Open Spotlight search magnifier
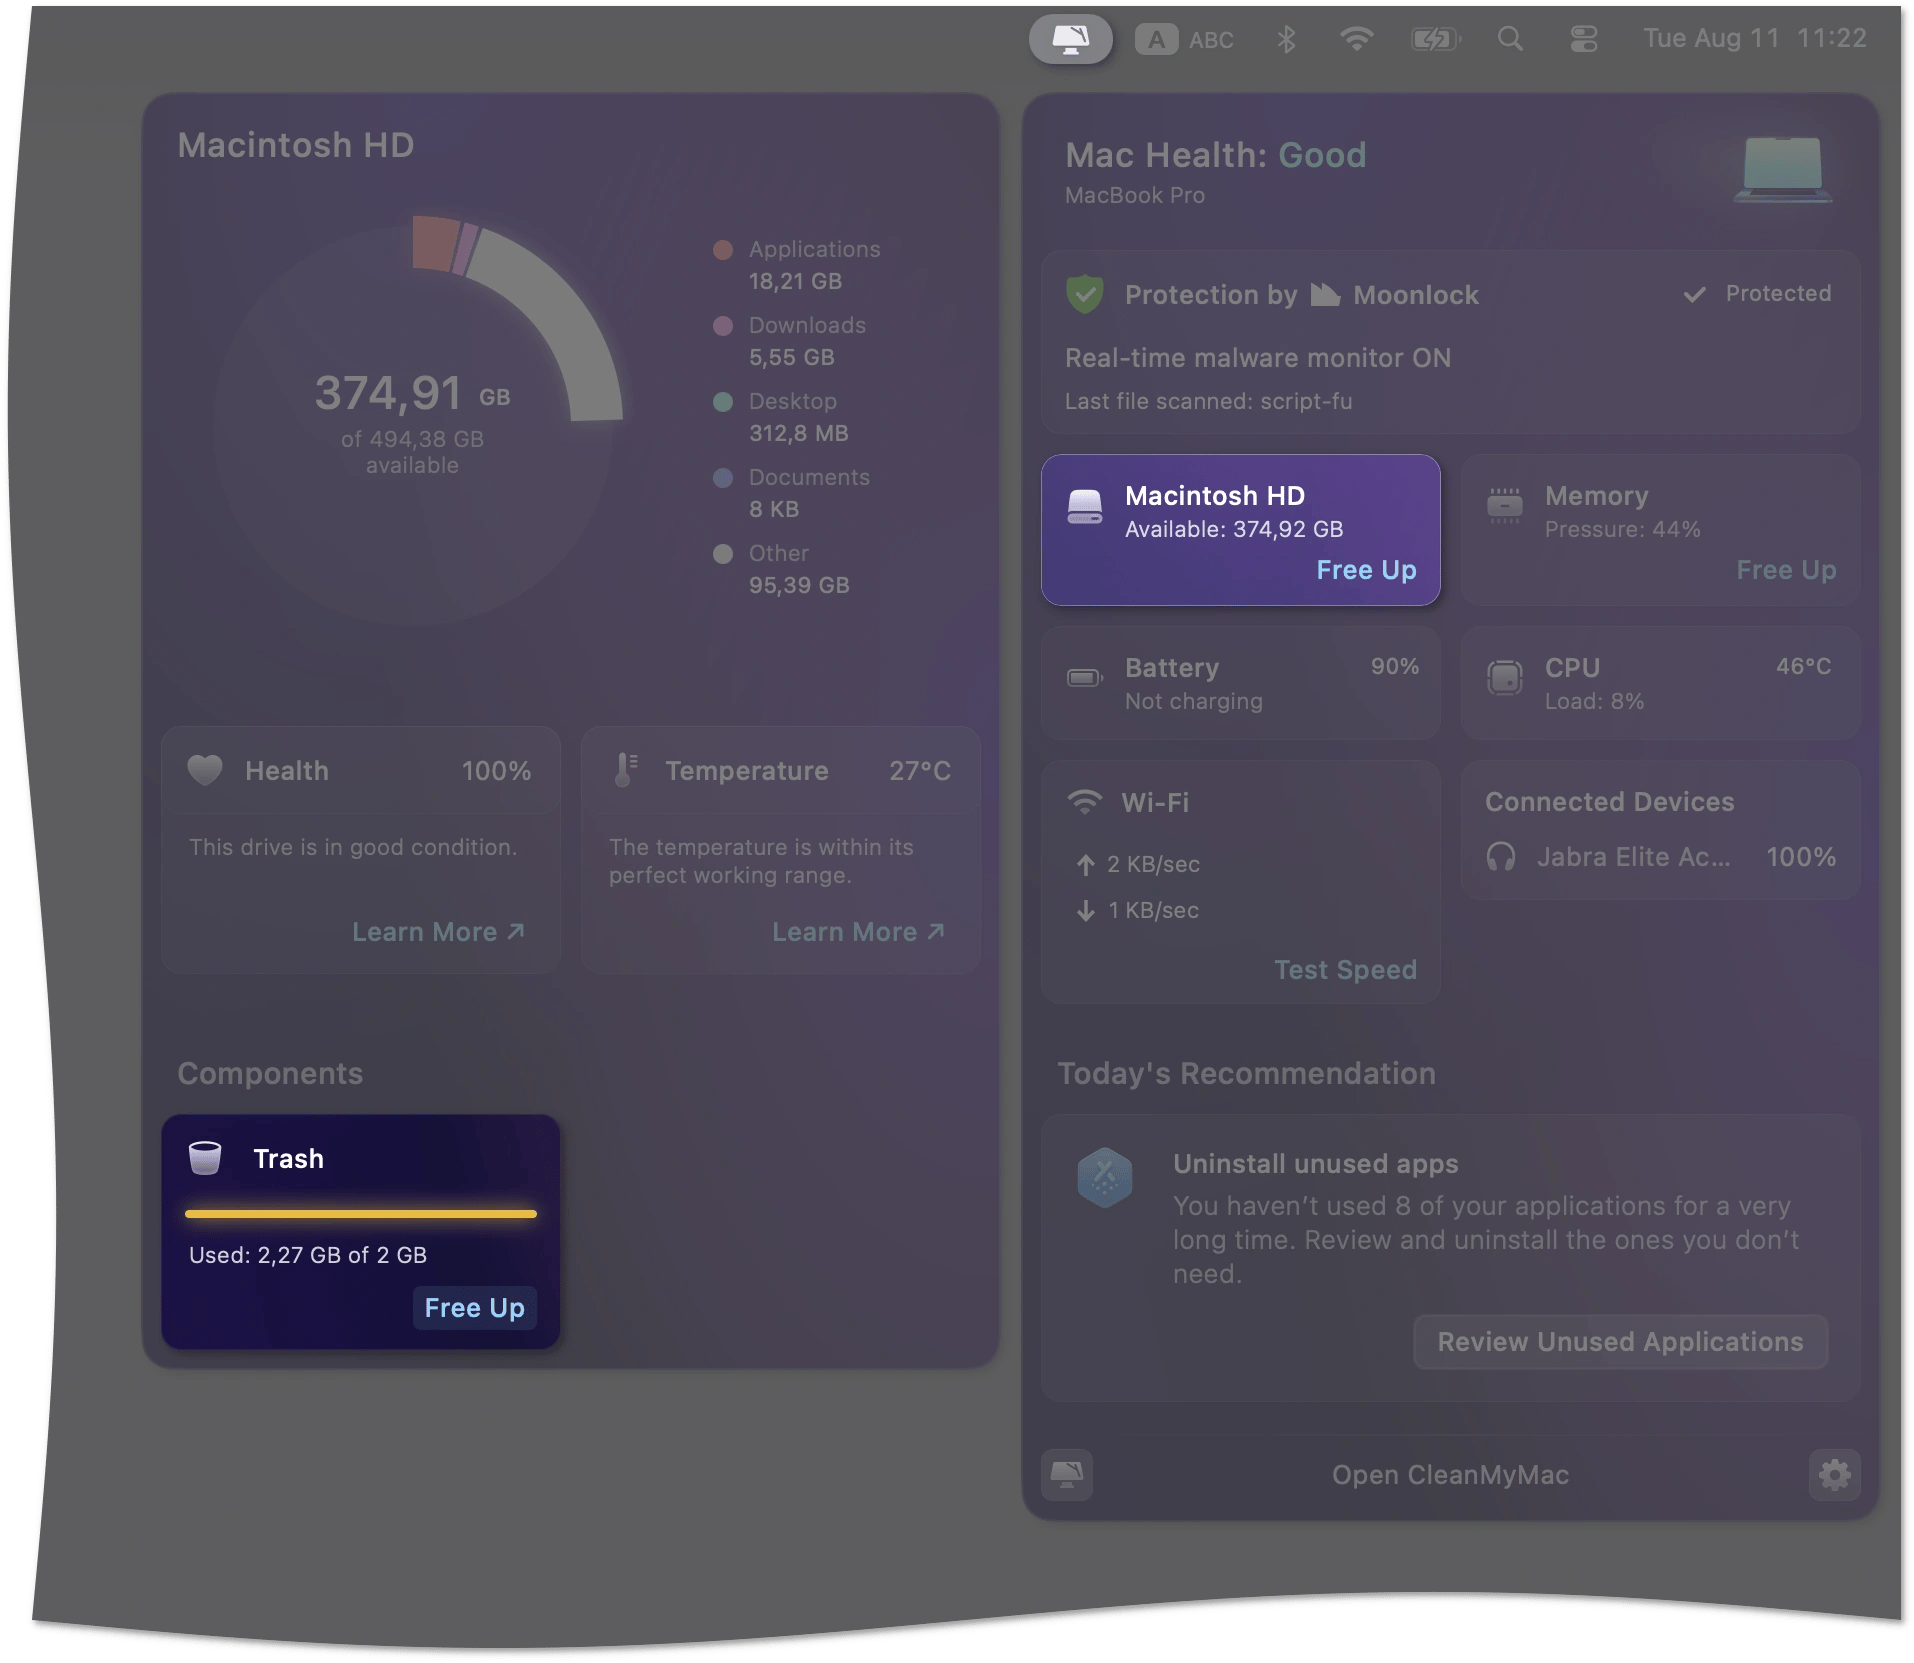Image resolution: width=1914 pixels, height=1663 pixels. pyautogui.click(x=1510, y=39)
